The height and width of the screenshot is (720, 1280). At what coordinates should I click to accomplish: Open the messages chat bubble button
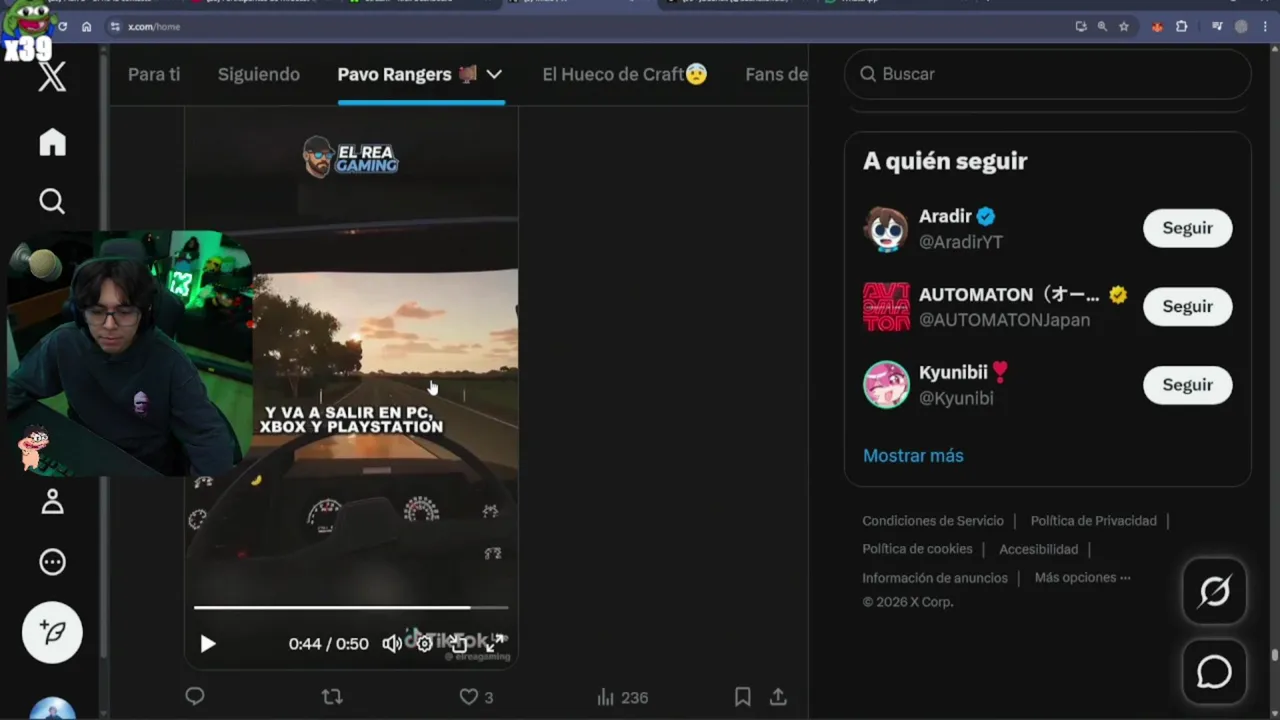[x=1214, y=672]
